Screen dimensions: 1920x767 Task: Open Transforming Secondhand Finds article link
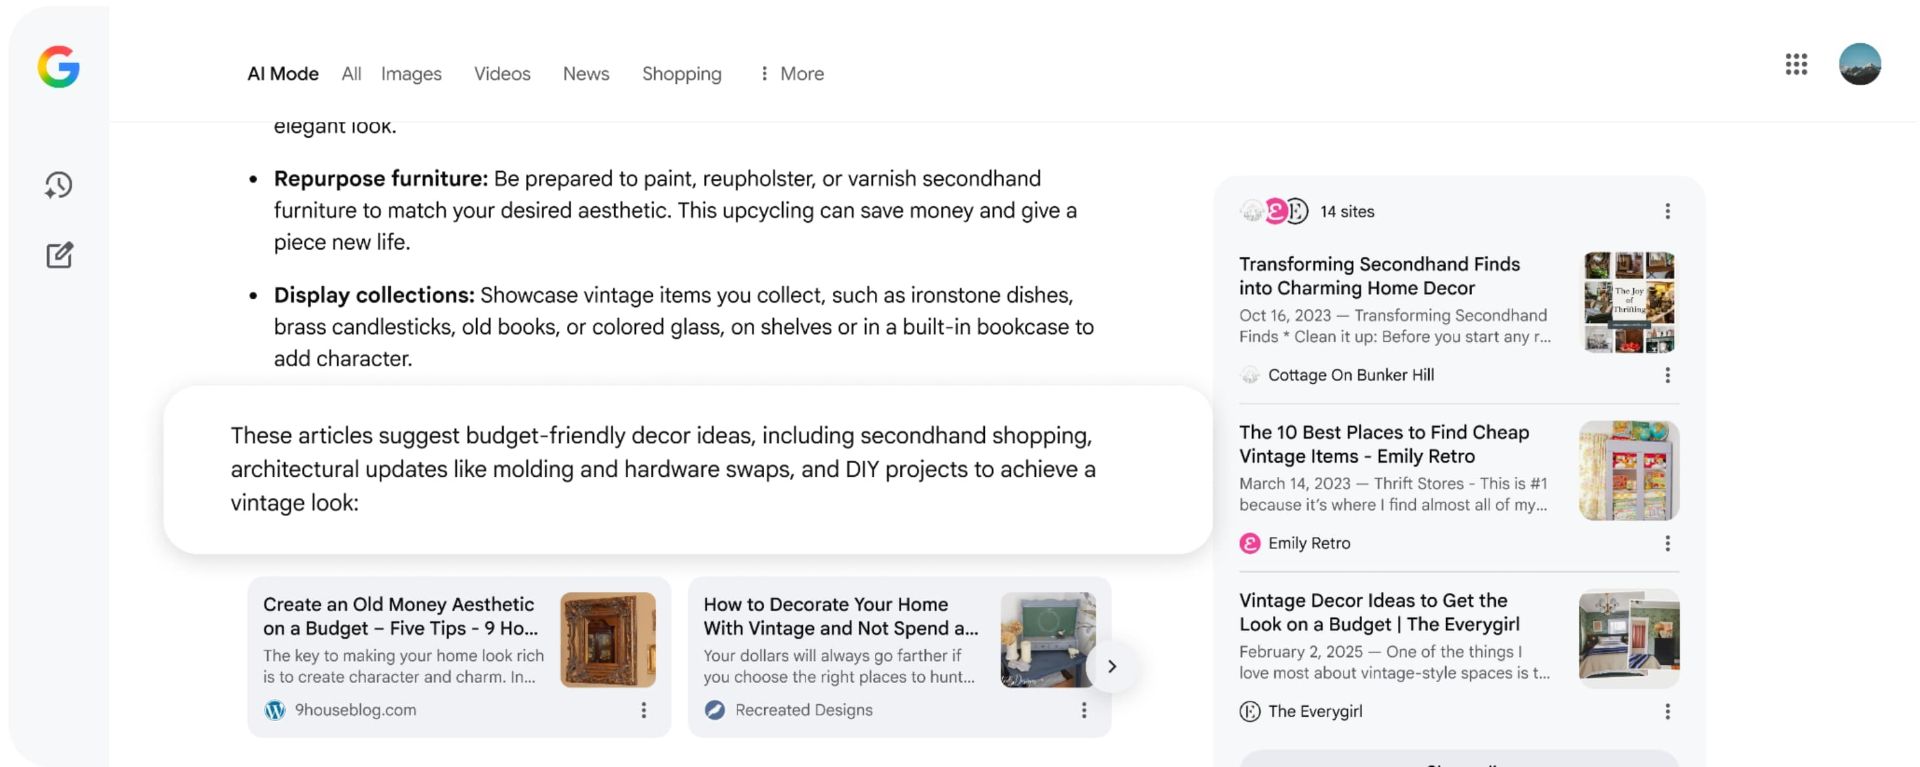[1379, 276]
